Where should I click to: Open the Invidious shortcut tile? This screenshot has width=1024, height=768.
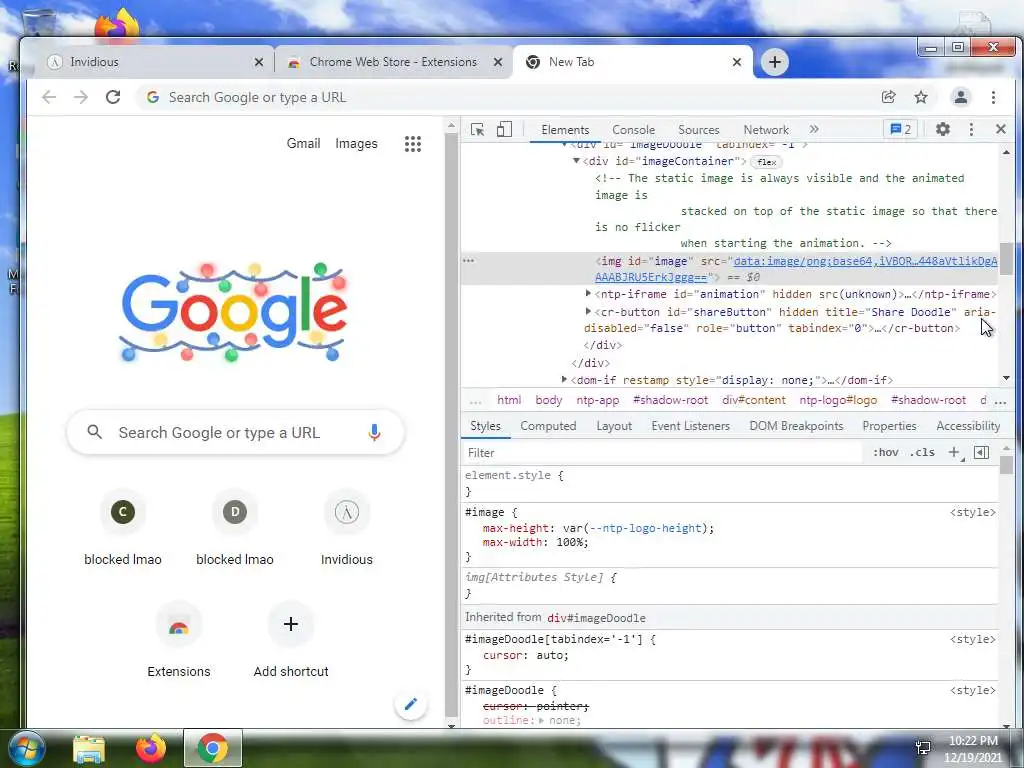347,530
